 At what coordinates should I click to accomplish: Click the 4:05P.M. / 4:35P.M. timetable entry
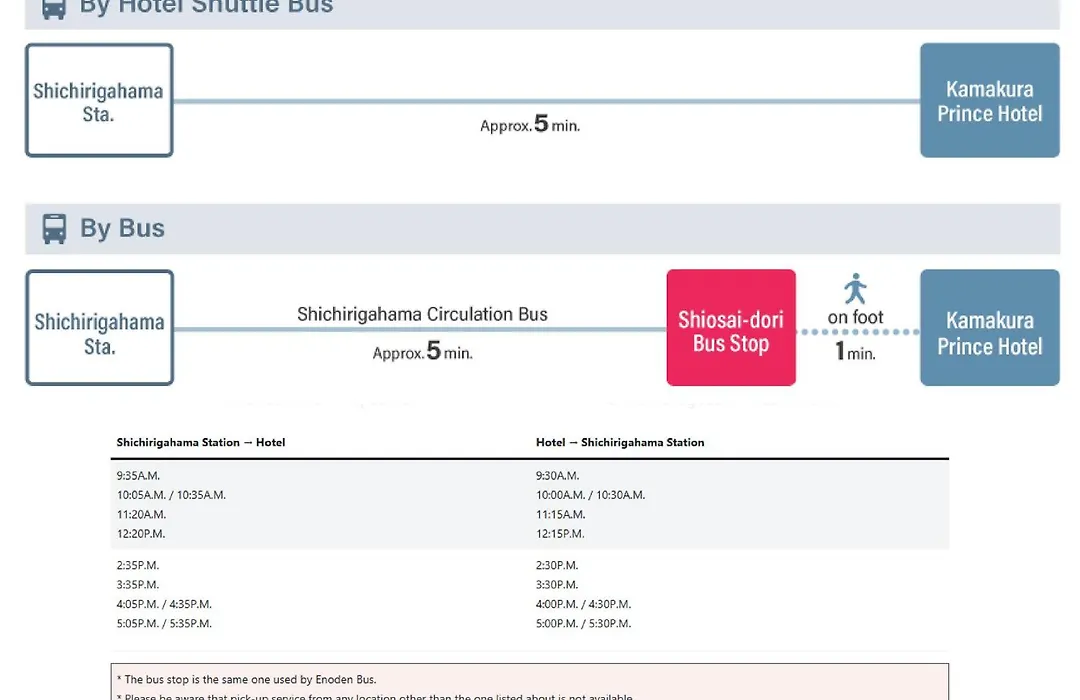164,604
